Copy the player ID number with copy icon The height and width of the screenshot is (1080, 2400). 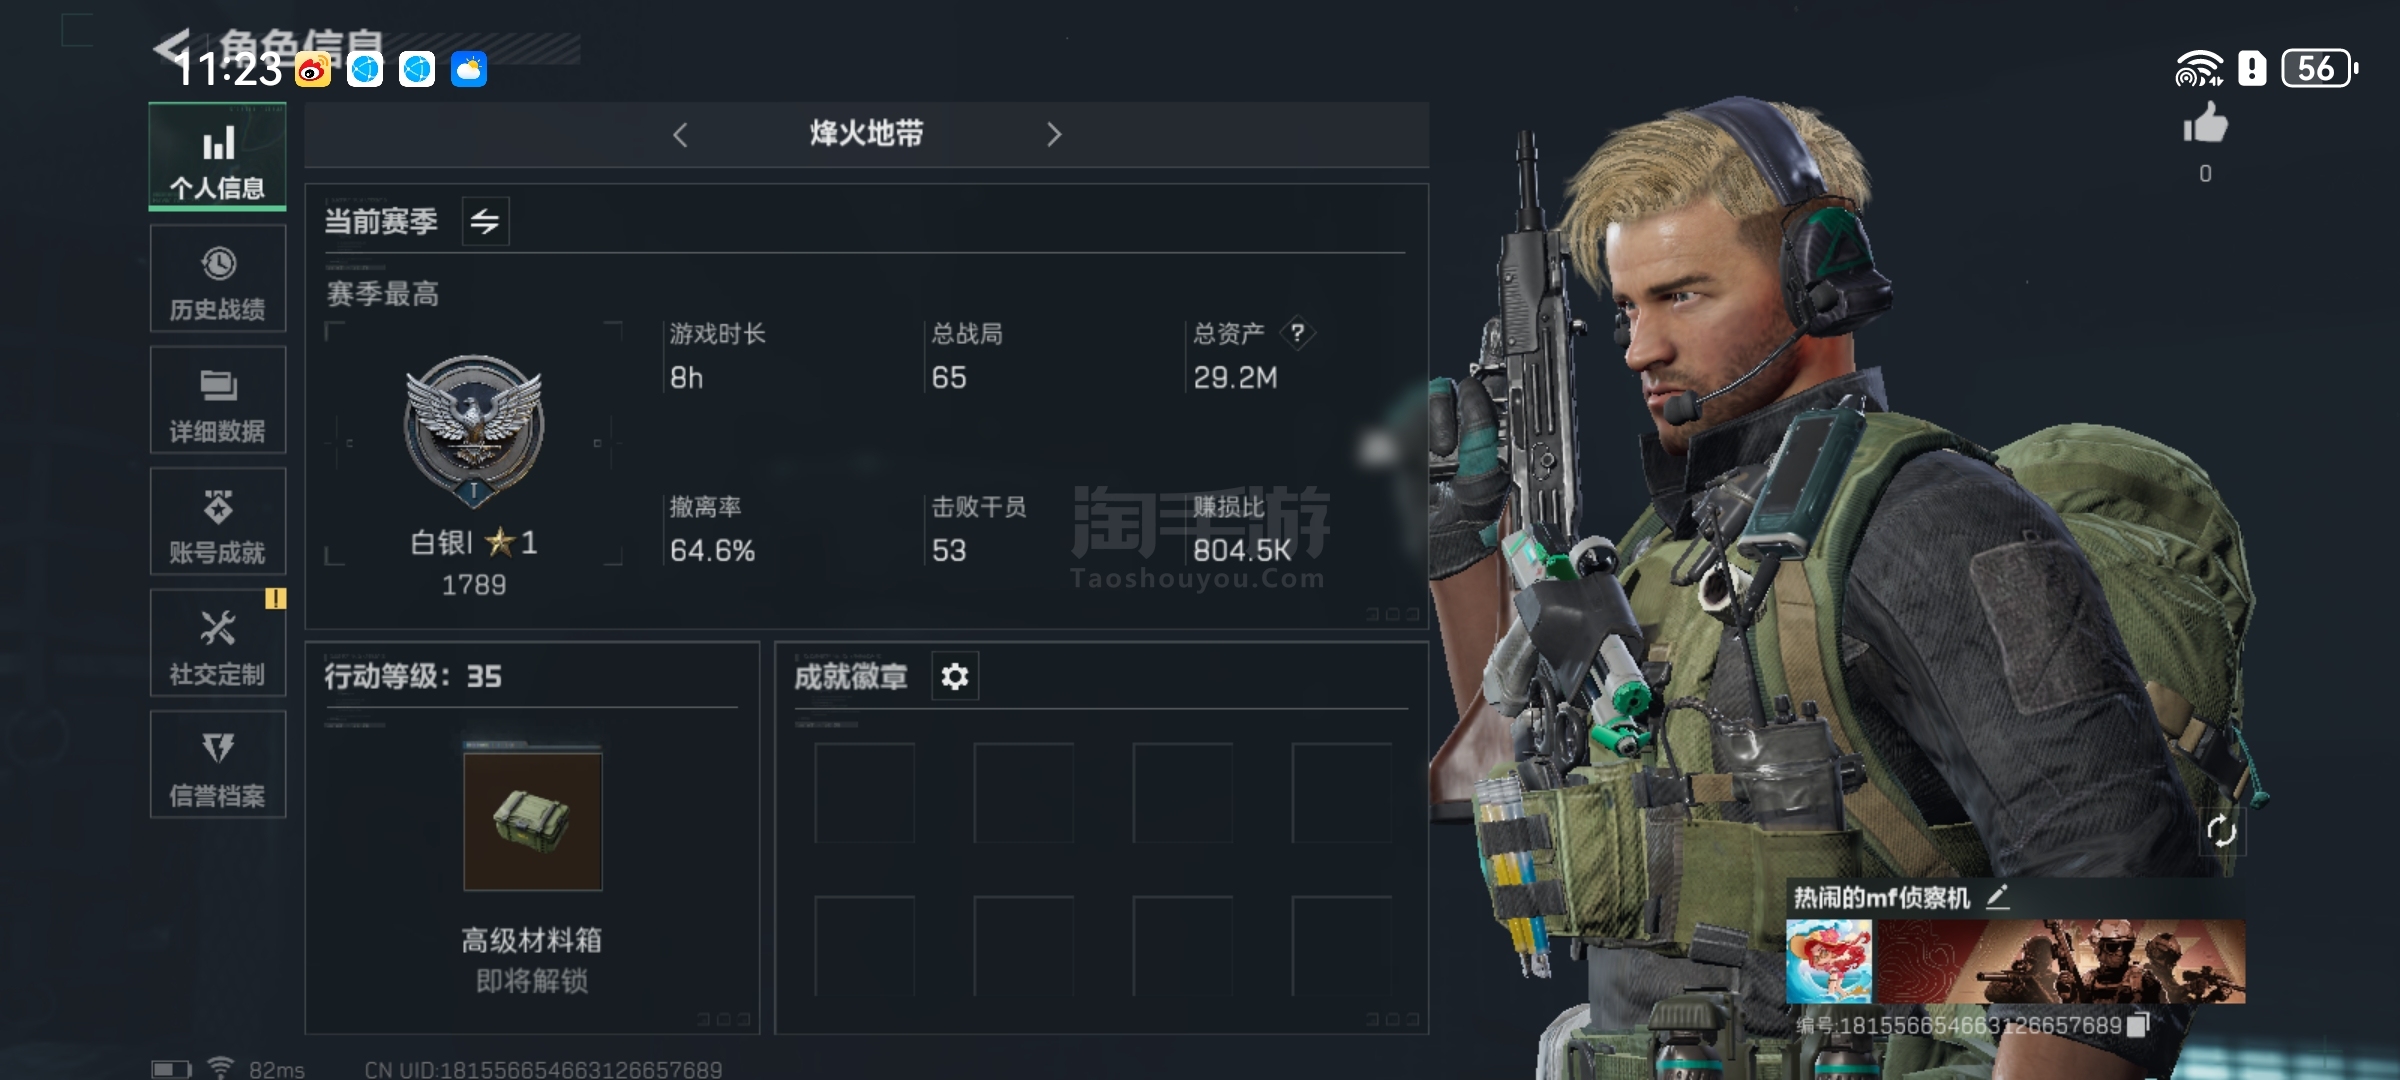click(x=2137, y=1025)
